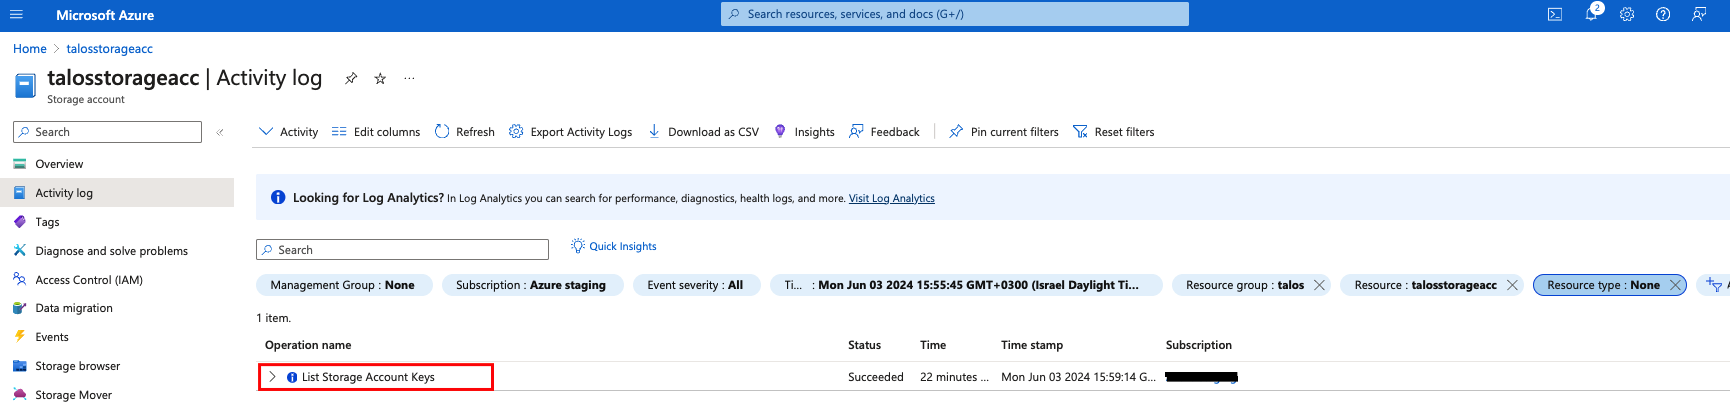Open the top bar feedback icon
Image resolution: width=1730 pixels, height=410 pixels.
(x=1699, y=15)
